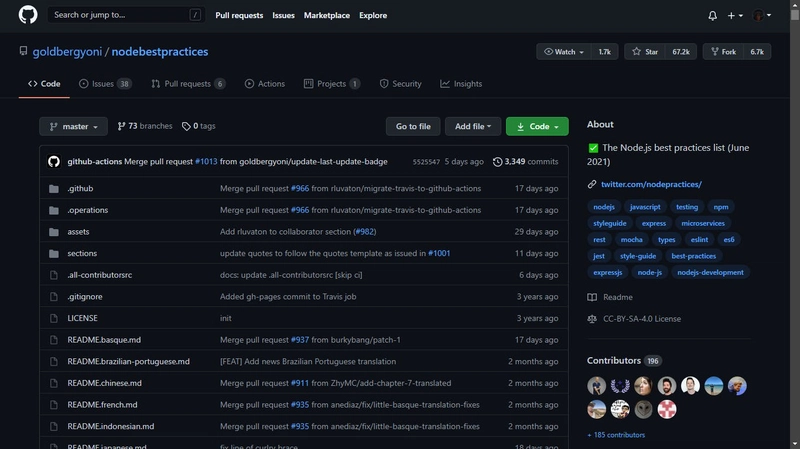Viewport: 800px width, 449px height.
Task: Open the notifications bell
Action: click(712, 15)
